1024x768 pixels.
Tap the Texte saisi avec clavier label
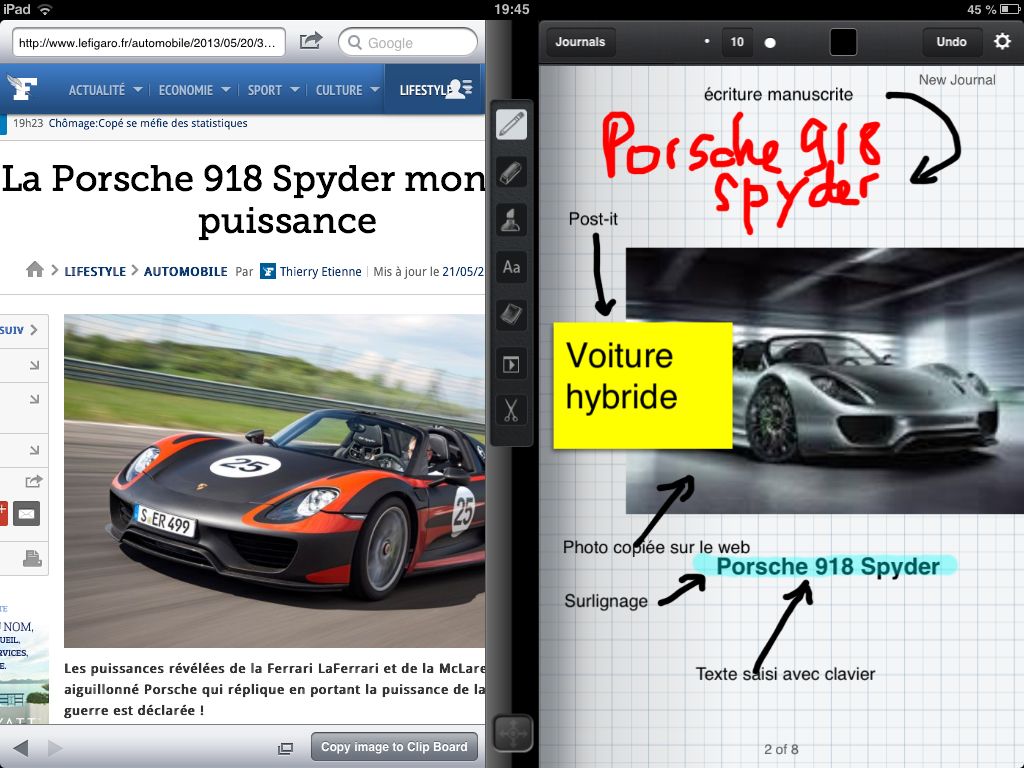click(x=785, y=674)
